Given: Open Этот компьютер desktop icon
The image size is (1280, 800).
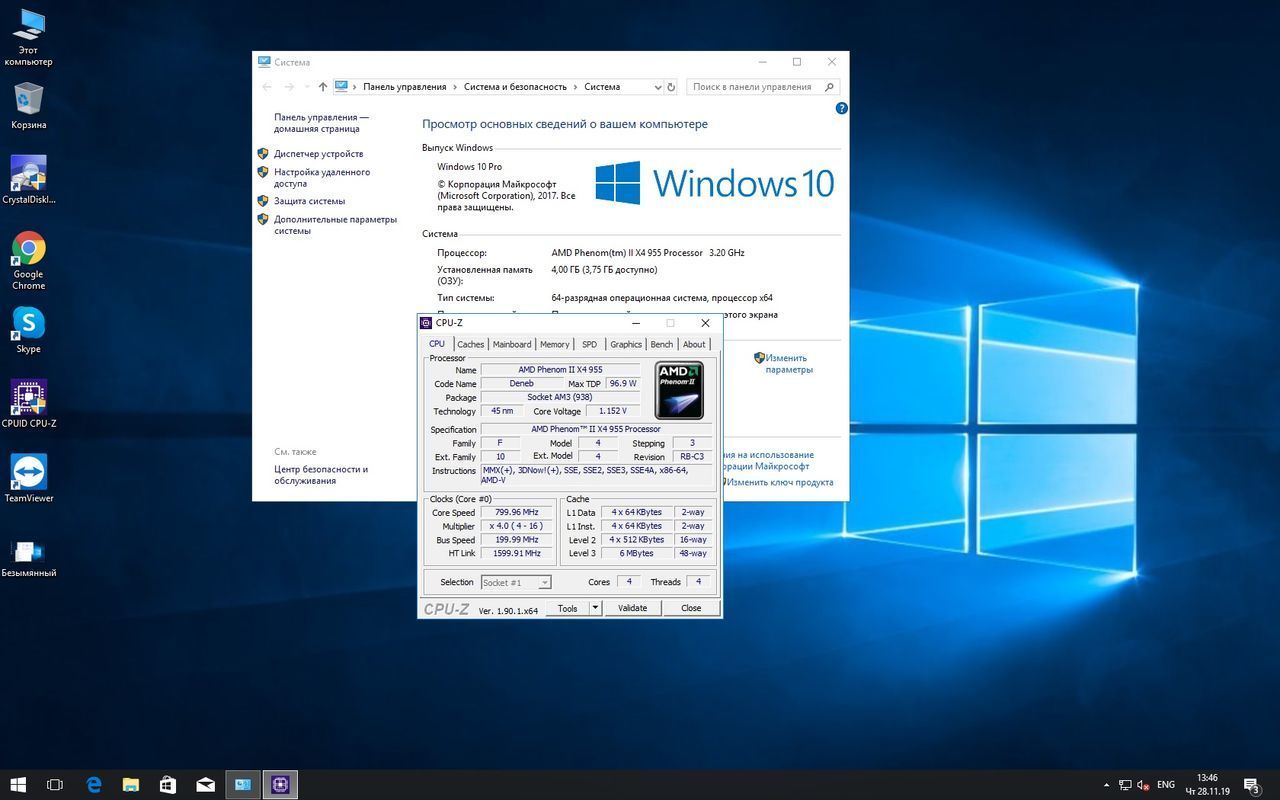Looking at the screenshot, I should click(28, 38).
